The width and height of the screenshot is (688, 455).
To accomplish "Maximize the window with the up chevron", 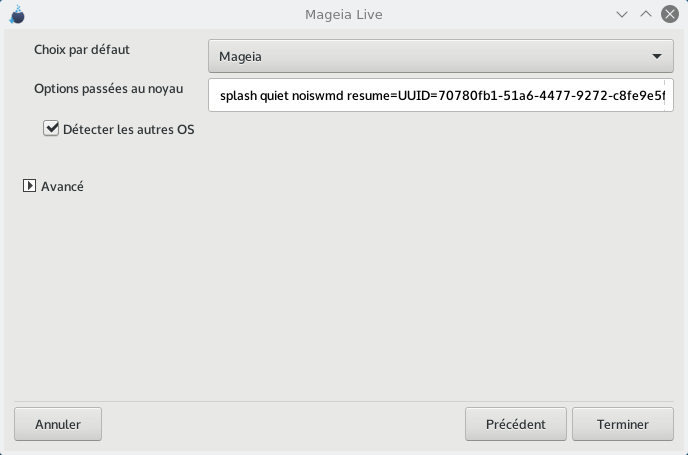I will pyautogui.click(x=645, y=14).
